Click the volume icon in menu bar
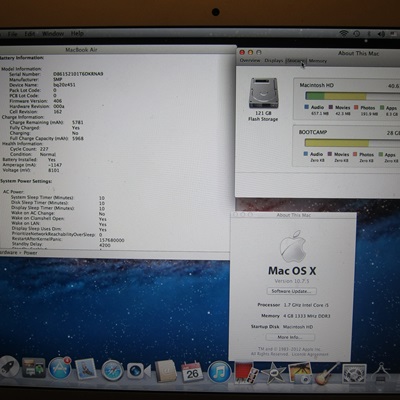Screen dimensions: 400x400 pos(382,34)
